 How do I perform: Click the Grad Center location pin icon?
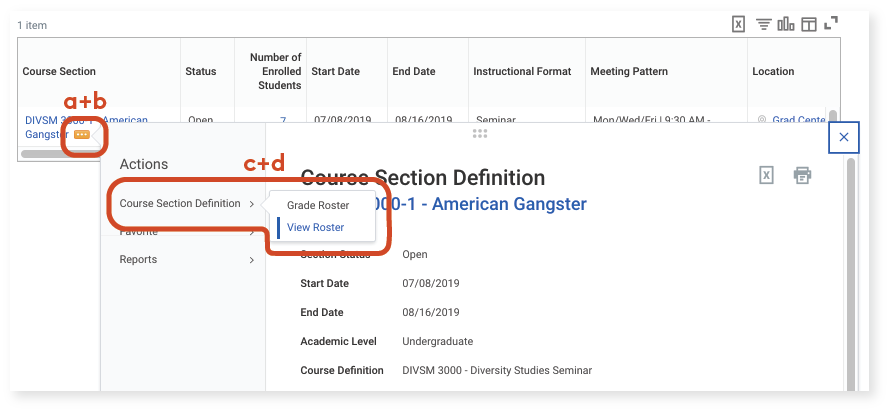[762, 120]
